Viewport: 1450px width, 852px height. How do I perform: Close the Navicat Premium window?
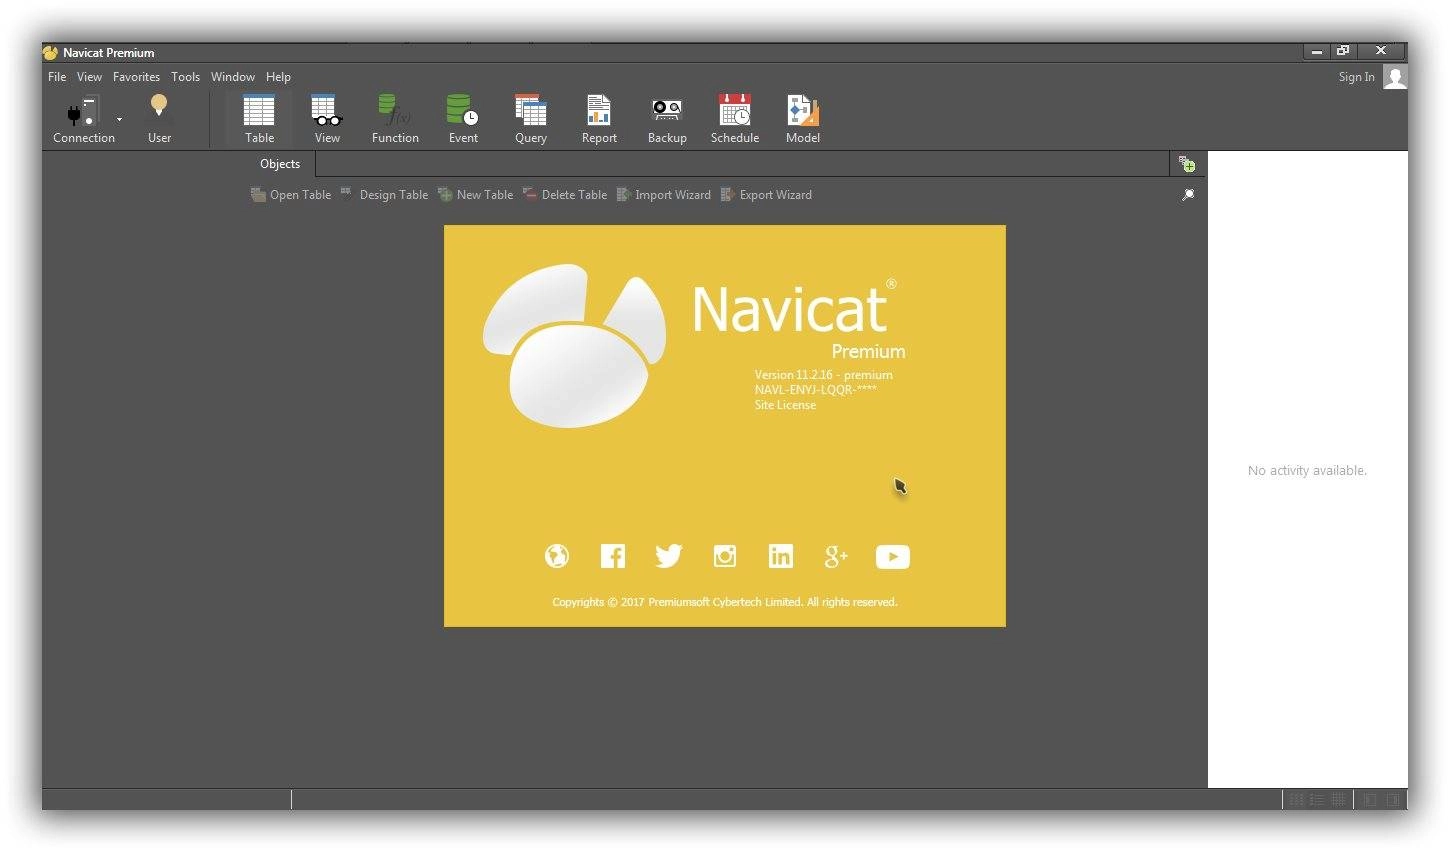pos(1381,51)
